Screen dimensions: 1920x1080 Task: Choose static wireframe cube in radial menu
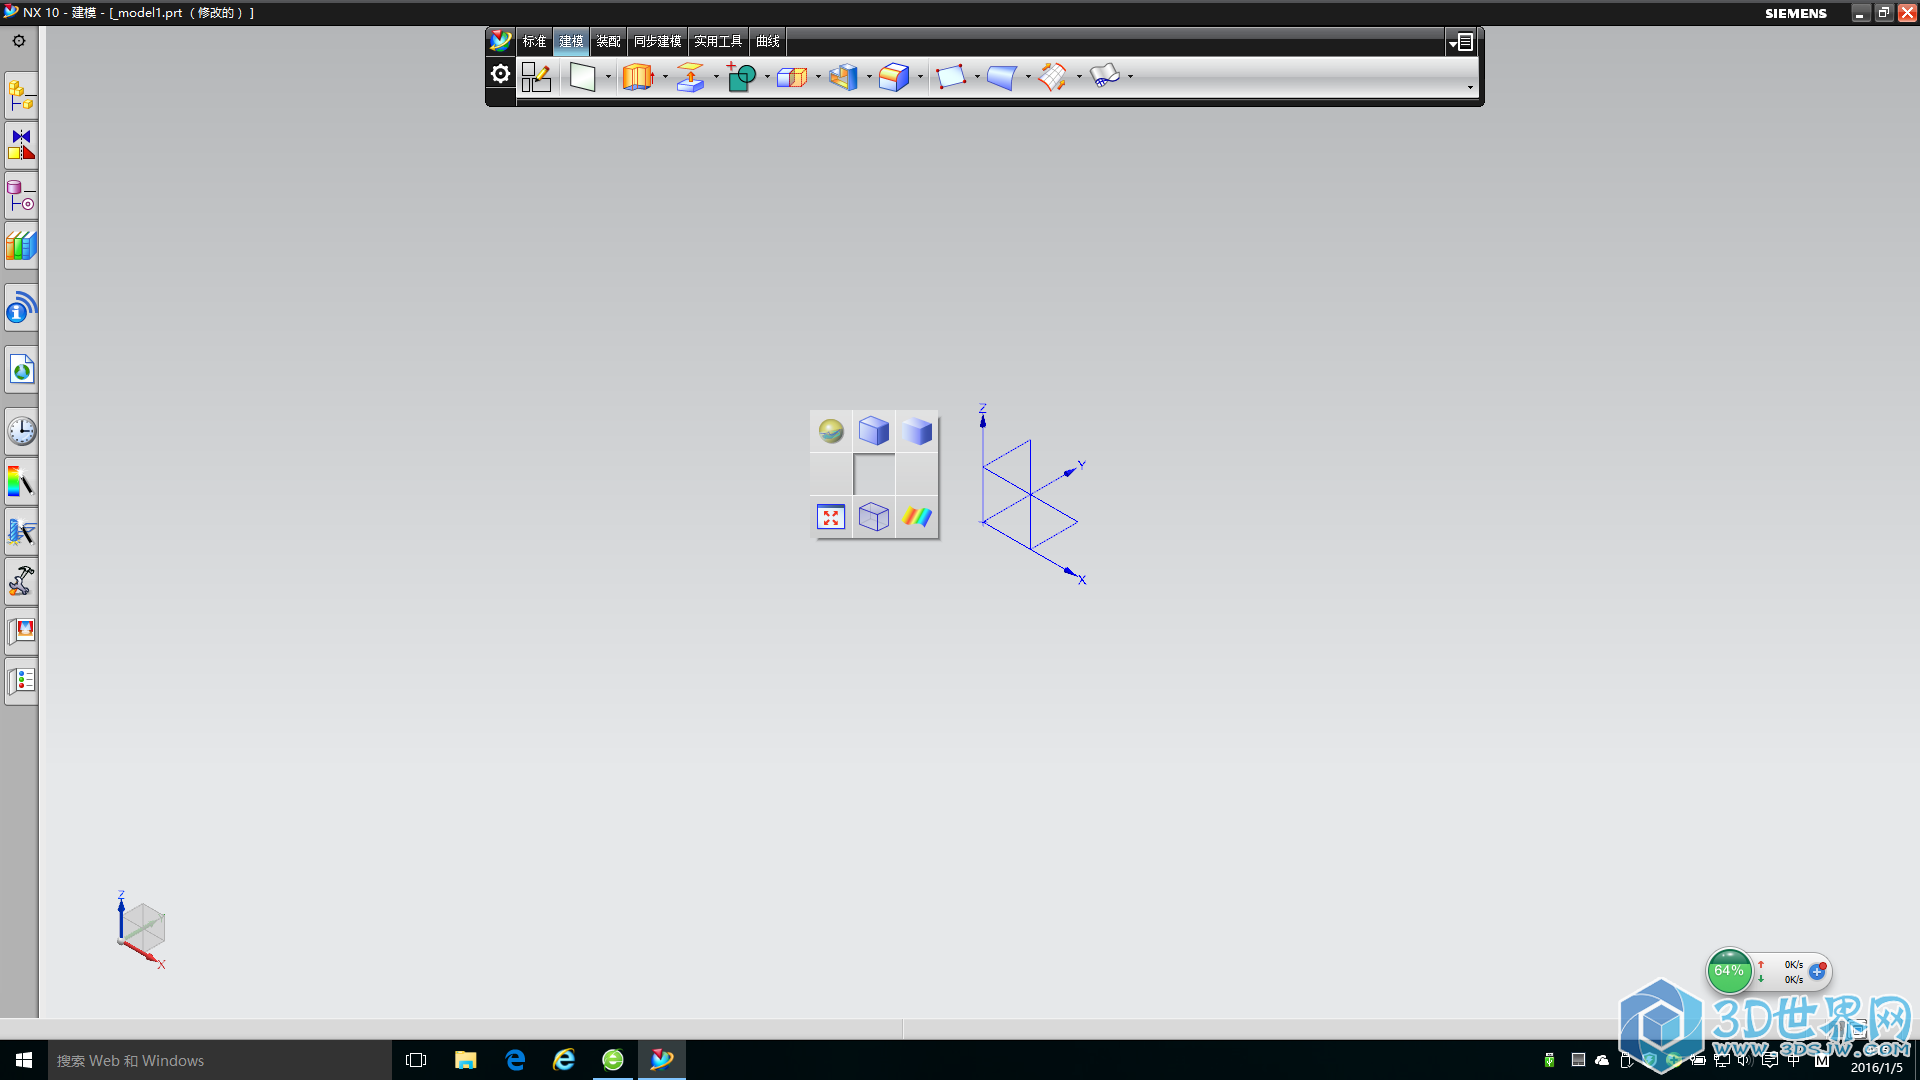[x=874, y=517]
